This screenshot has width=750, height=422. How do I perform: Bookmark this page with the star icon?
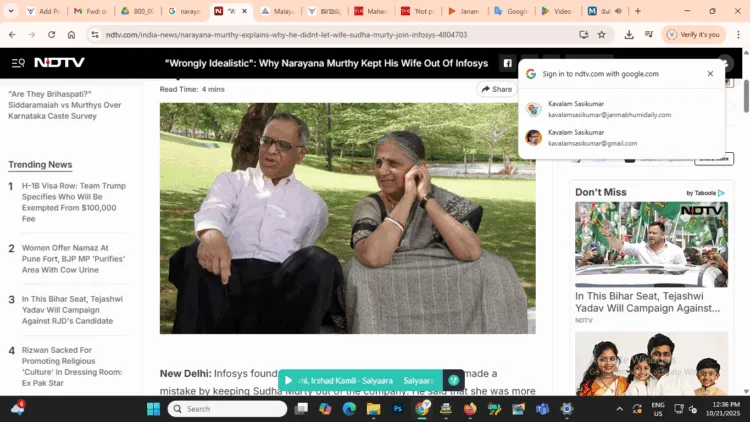point(601,34)
